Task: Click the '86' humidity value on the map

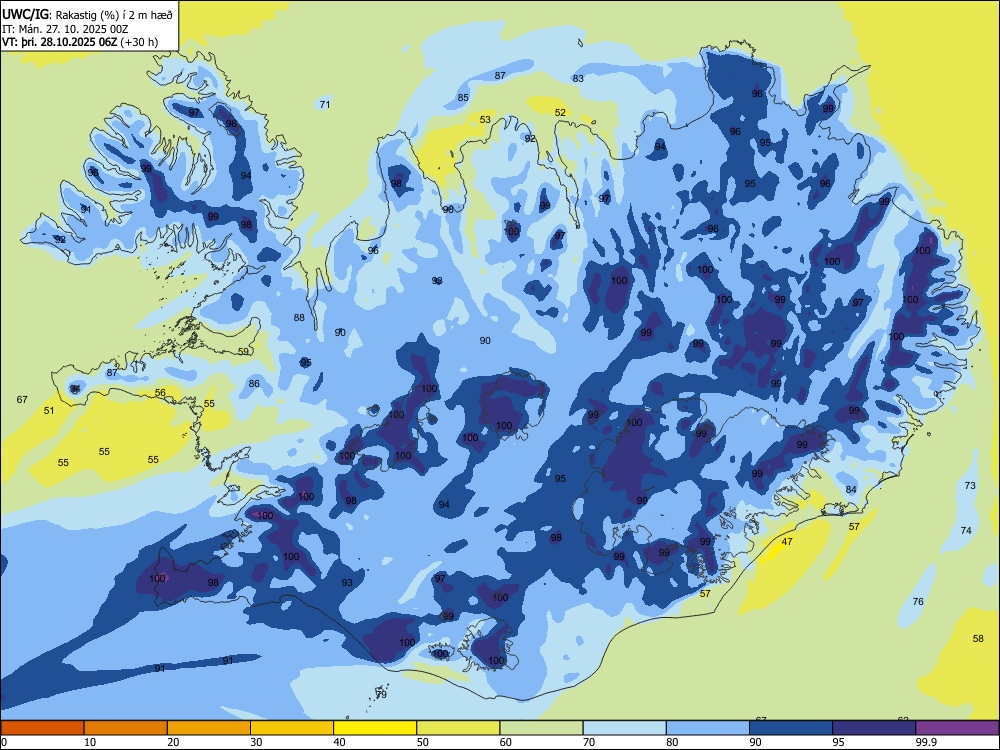Action: 254,384
